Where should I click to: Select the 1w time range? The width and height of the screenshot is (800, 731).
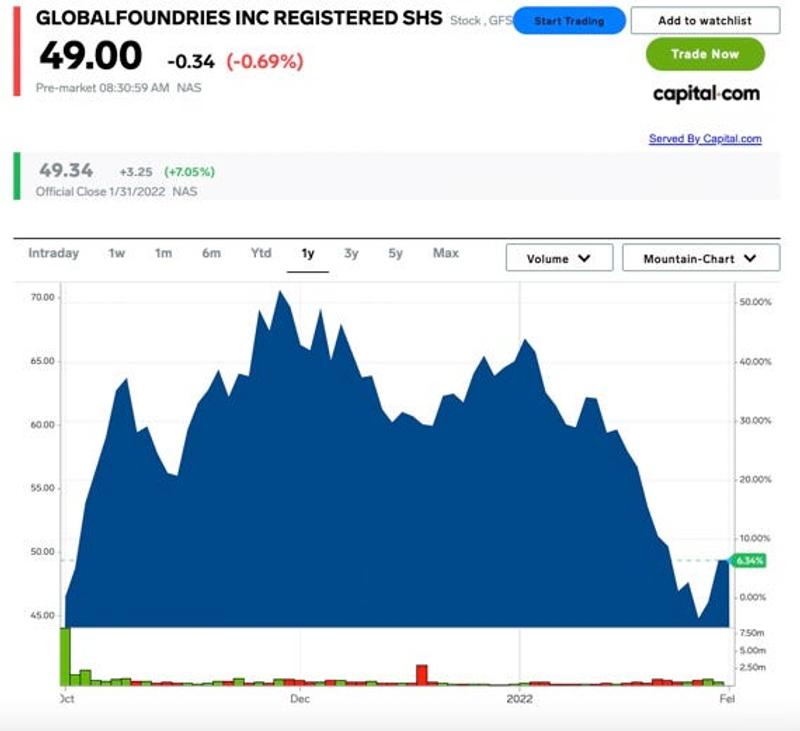[x=117, y=254]
